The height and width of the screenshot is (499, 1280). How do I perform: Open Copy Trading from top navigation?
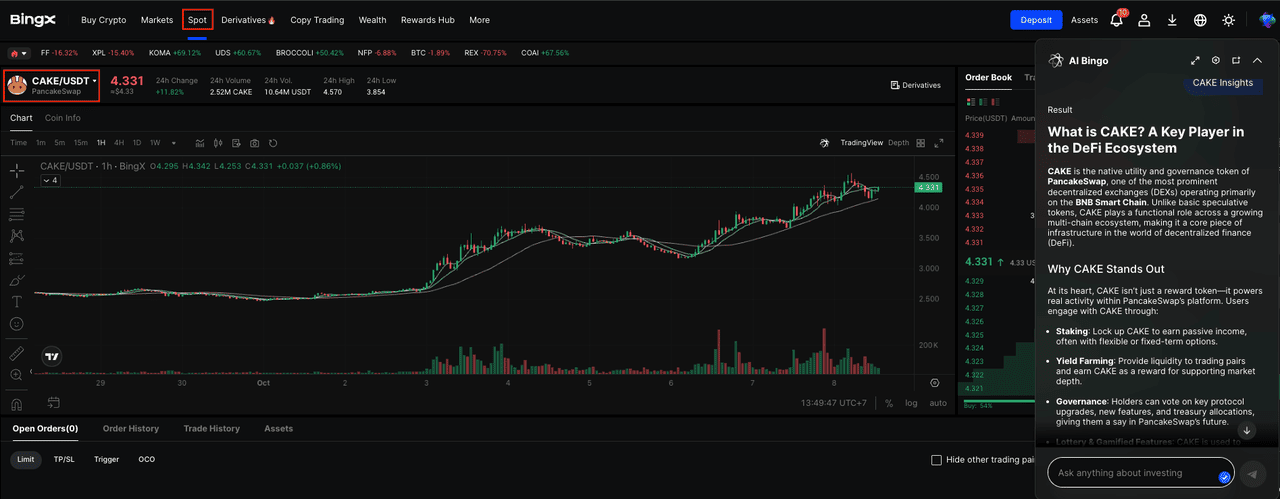[x=317, y=20]
